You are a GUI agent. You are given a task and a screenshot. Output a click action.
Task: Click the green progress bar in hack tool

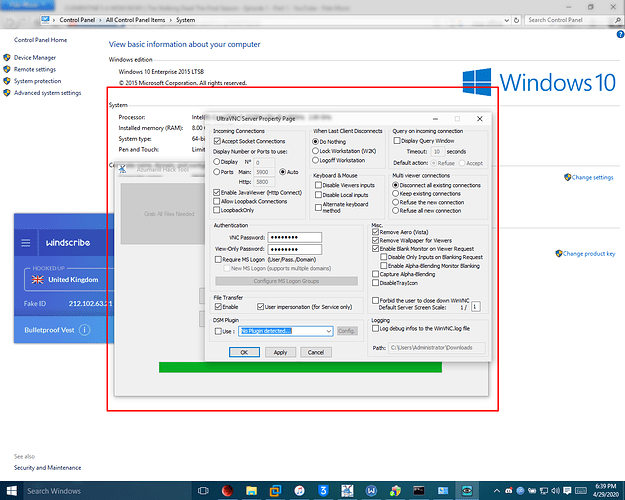click(300, 367)
